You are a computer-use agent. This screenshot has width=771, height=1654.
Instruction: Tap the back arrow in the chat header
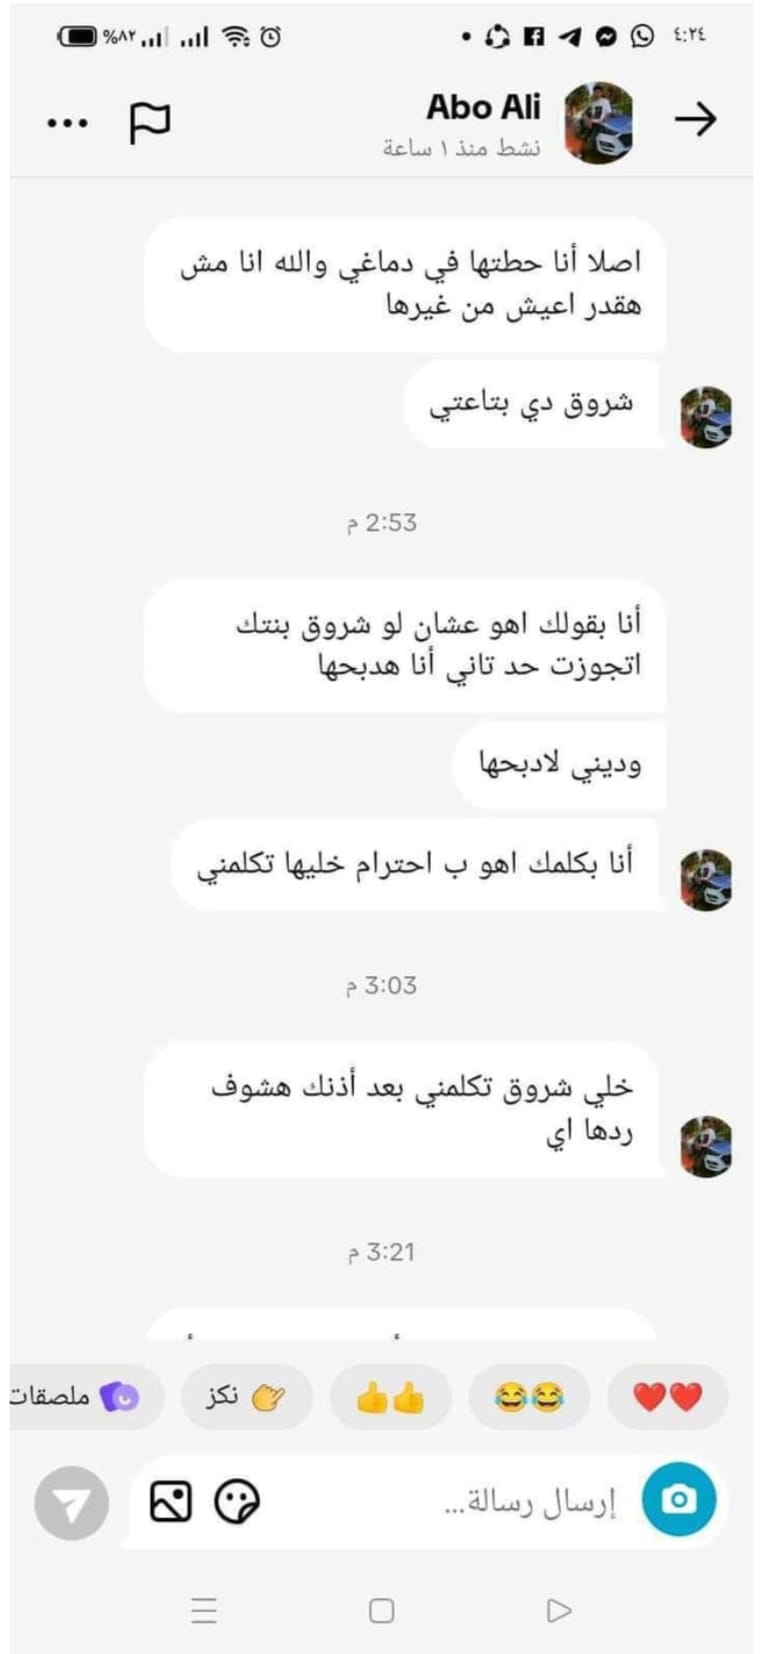point(695,120)
